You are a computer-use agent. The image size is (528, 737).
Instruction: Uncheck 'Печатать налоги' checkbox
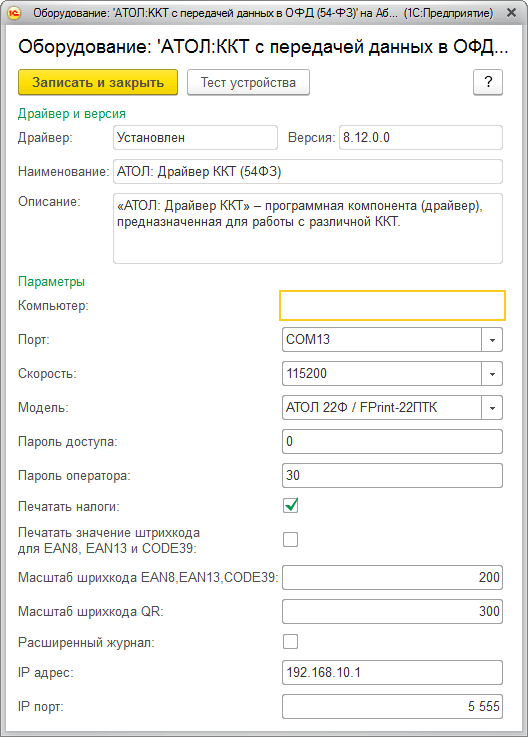(x=291, y=506)
